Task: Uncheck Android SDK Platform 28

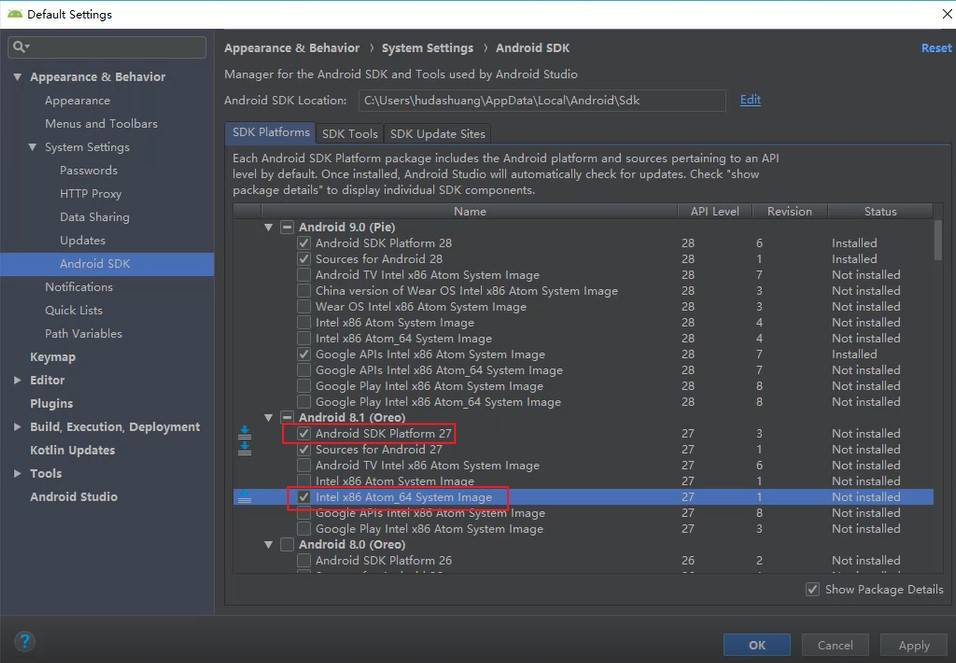Action: [304, 243]
